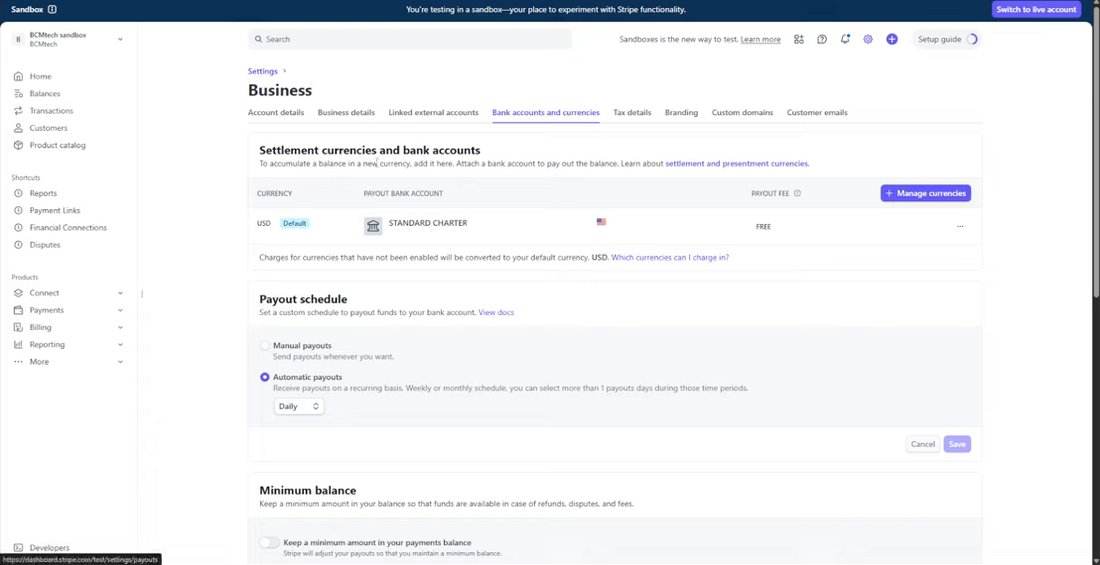Open the Disputes shortcut icon
The width and height of the screenshot is (1100, 565).
[x=18, y=245]
